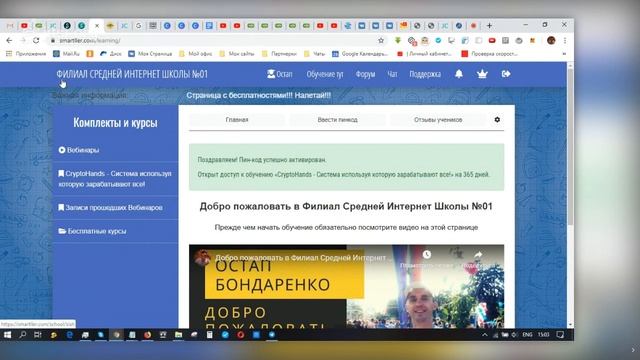This screenshot has width=640, height=360.
Task: Open the Обучение тут menu item
Action: [x=325, y=74]
